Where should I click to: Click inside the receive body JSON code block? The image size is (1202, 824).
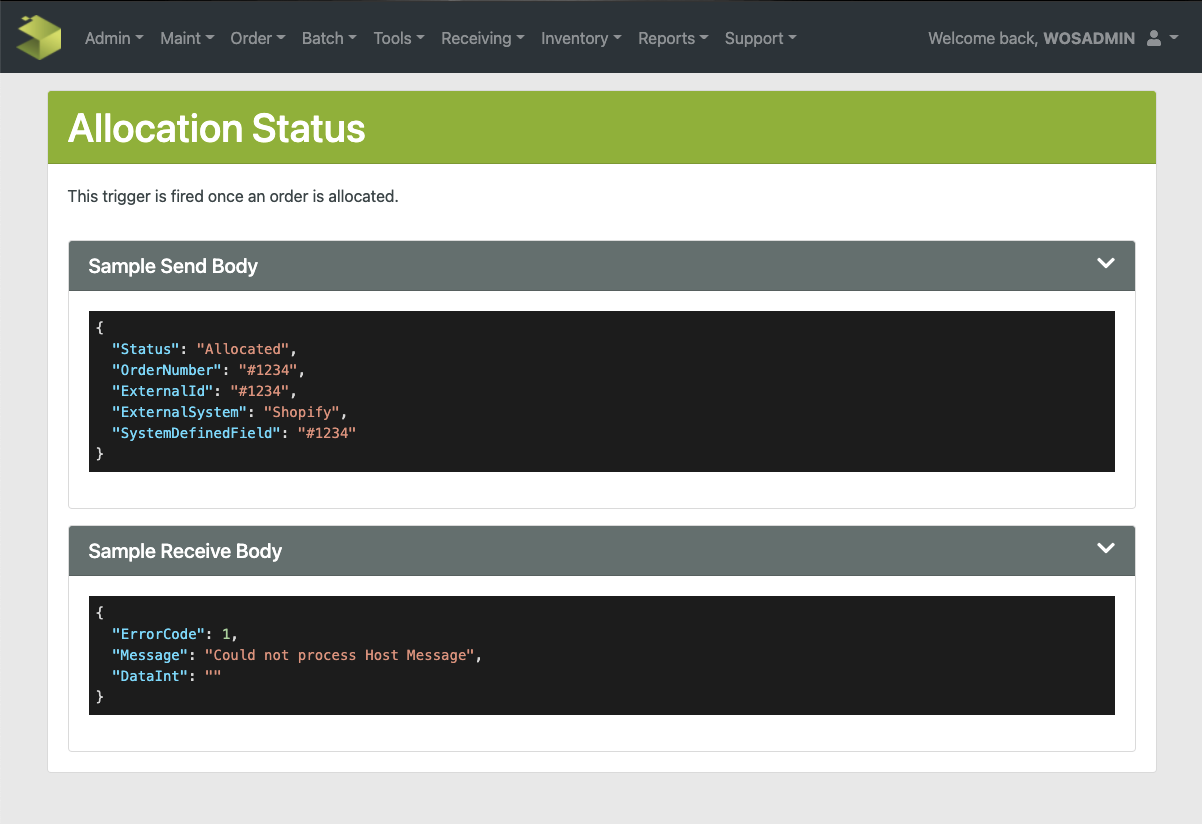(x=601, y=655)
